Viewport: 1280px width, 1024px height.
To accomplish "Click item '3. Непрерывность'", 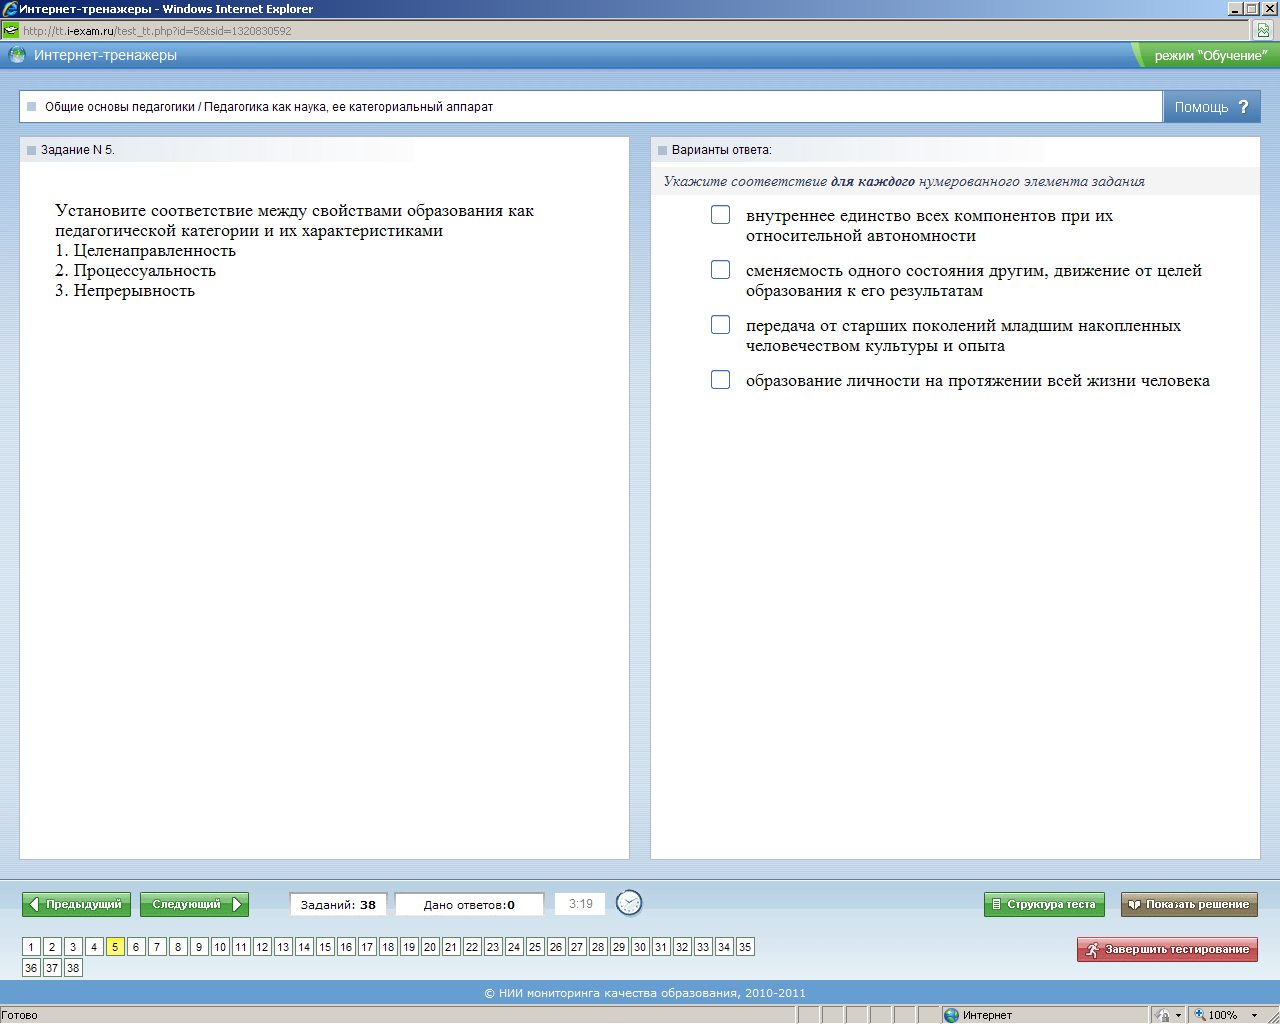I will (x=125, y=291).
